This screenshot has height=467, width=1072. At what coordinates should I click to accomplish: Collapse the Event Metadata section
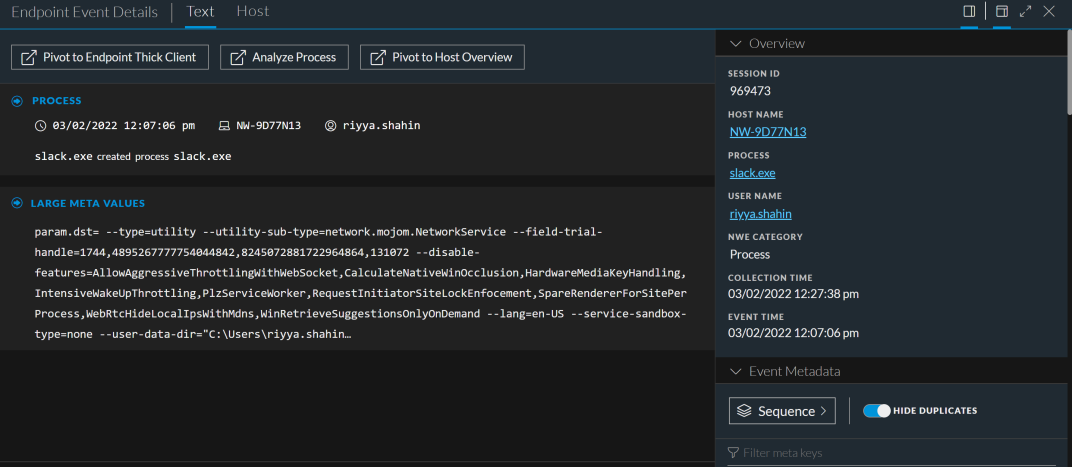[x=736, y=371]
